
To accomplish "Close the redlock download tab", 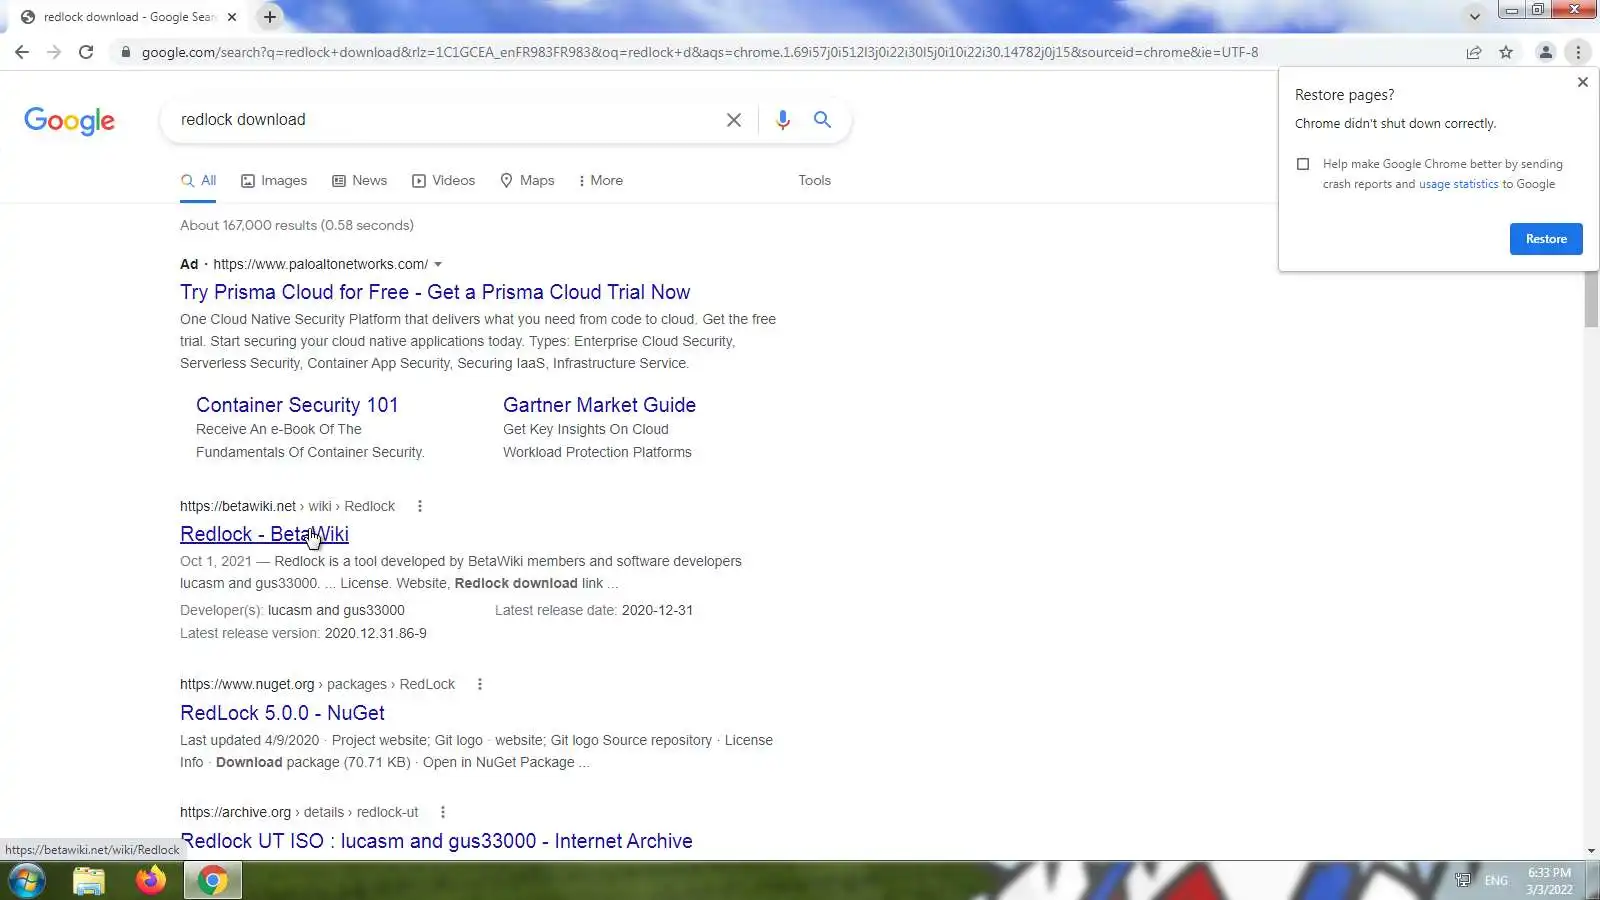I will [x=232, y=17].
